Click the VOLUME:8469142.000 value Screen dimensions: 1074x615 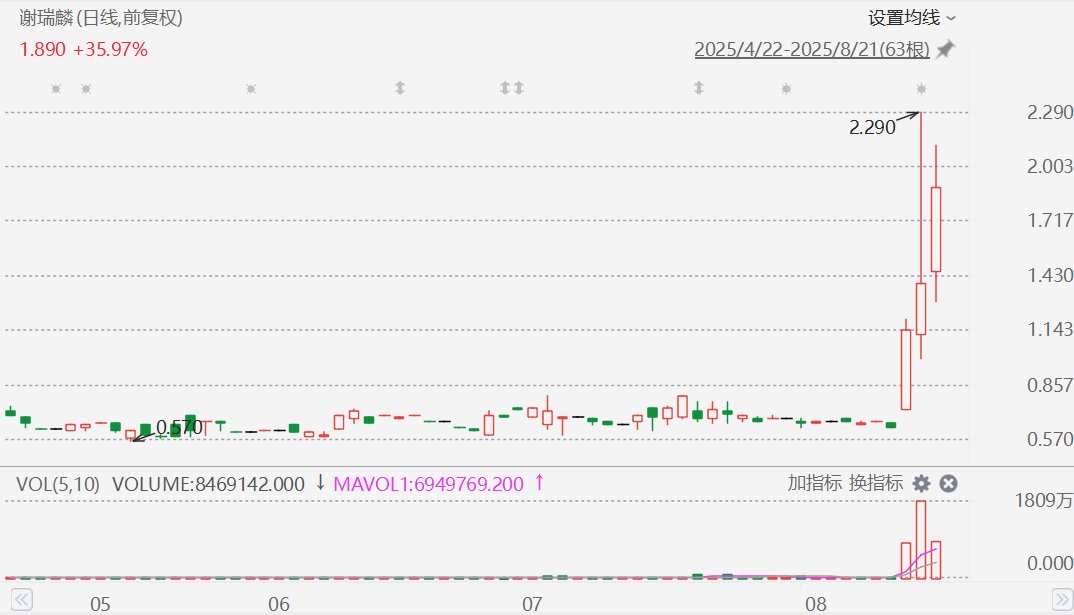(208, 484)
